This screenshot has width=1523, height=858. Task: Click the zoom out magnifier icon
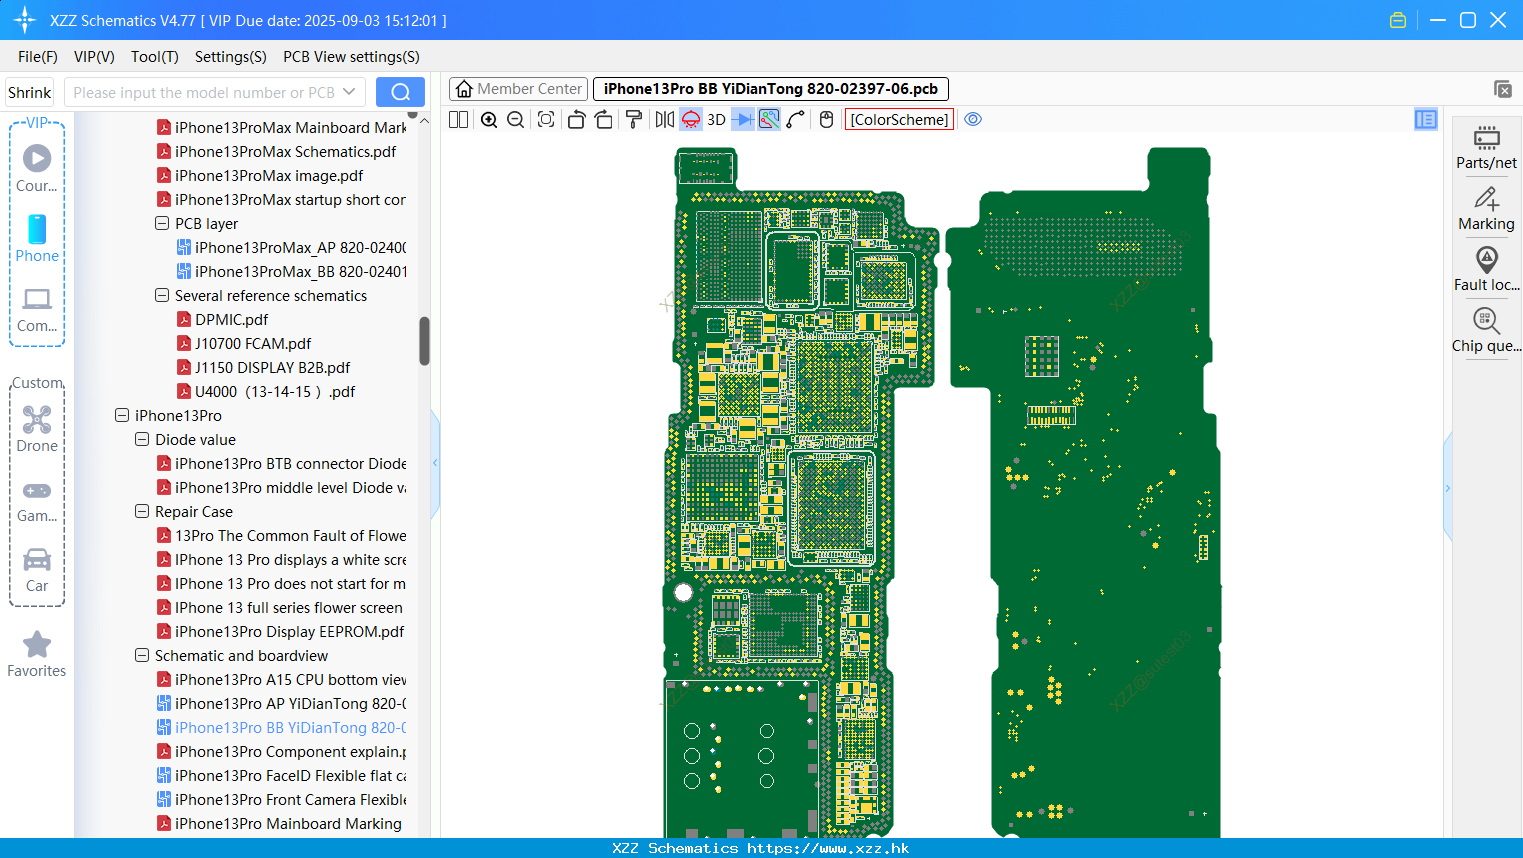click(516, 120)
